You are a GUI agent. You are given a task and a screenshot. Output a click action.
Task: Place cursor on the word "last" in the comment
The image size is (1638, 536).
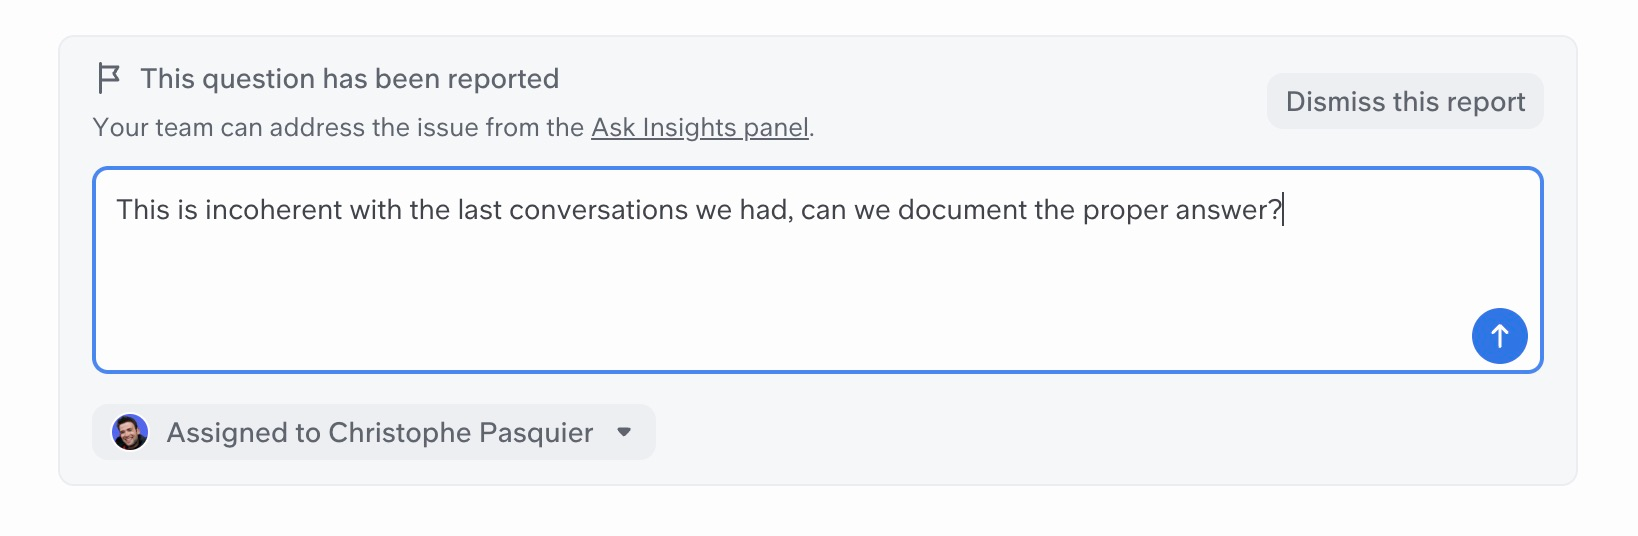click(480, 210)
